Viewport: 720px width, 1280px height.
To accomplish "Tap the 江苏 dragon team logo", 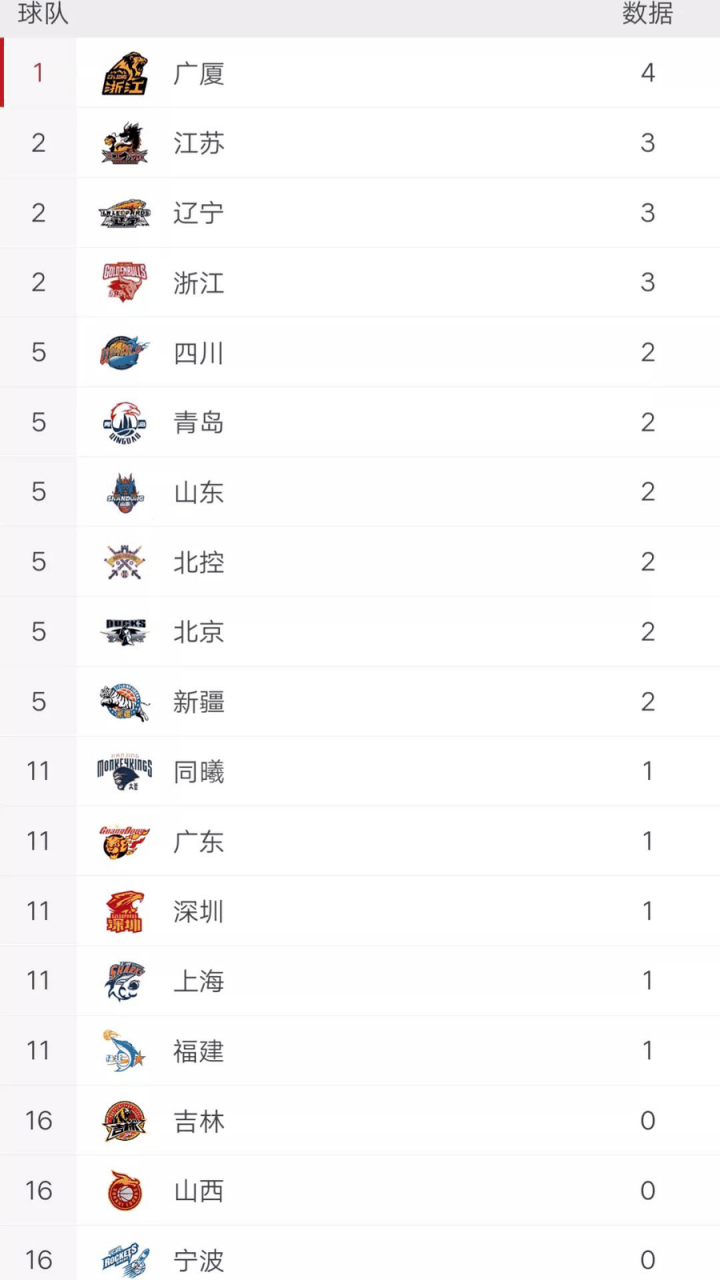I will click(x=125, y=143).
